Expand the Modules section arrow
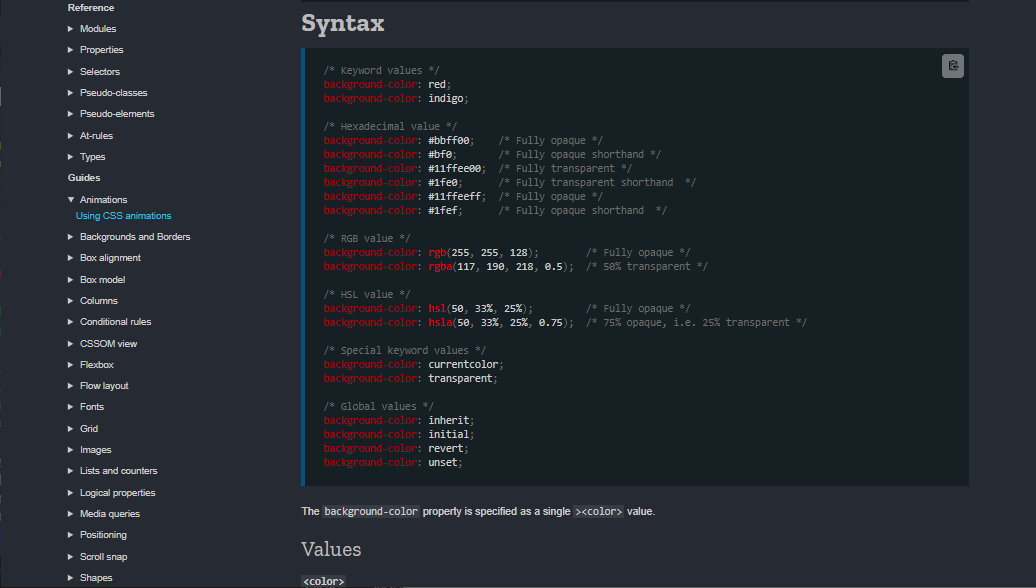Image resolution: width=1036 pixels, height=588 pixels. click(71, 29)
